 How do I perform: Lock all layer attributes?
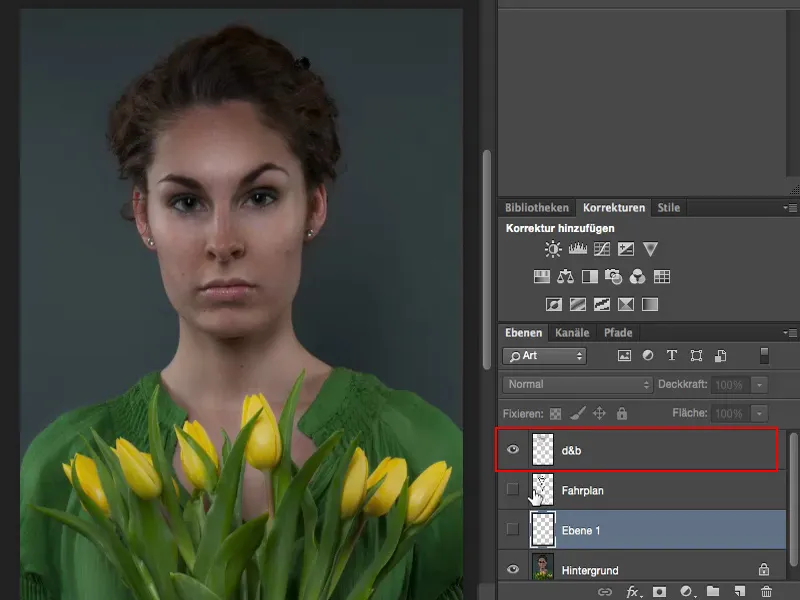(x=621, y=413)
